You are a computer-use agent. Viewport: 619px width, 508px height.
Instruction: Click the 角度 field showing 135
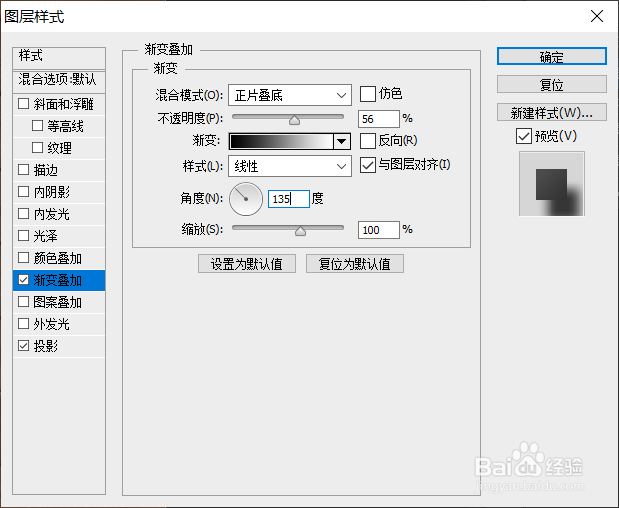(289, 199)
